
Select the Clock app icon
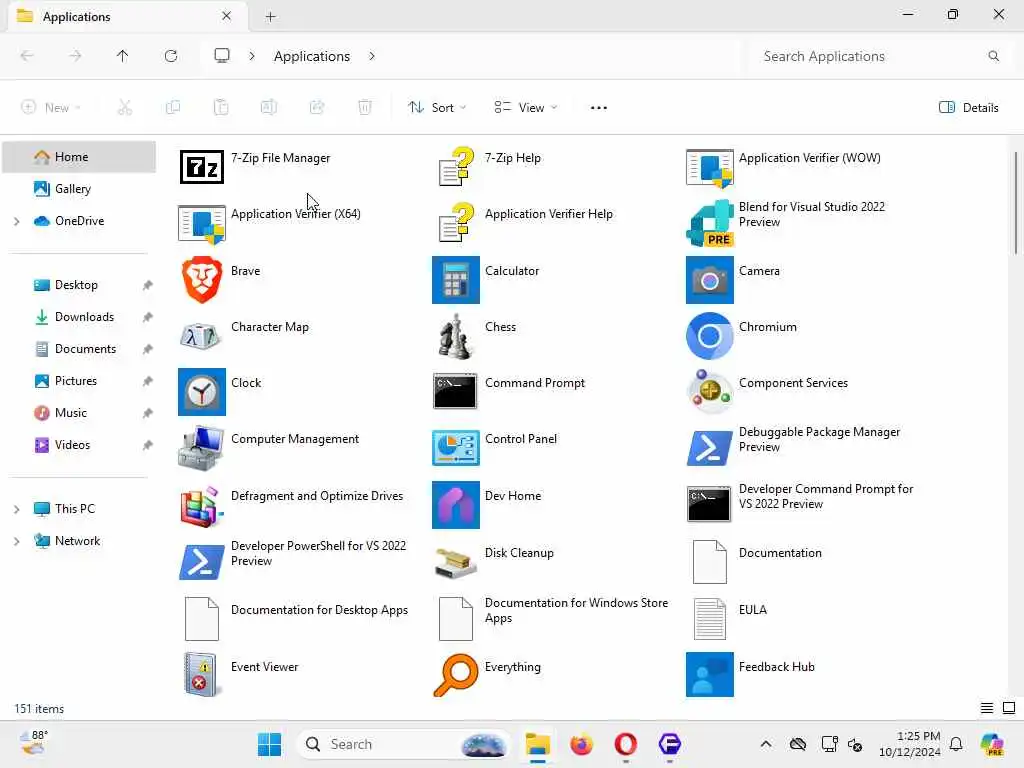(x=202, y=392)
